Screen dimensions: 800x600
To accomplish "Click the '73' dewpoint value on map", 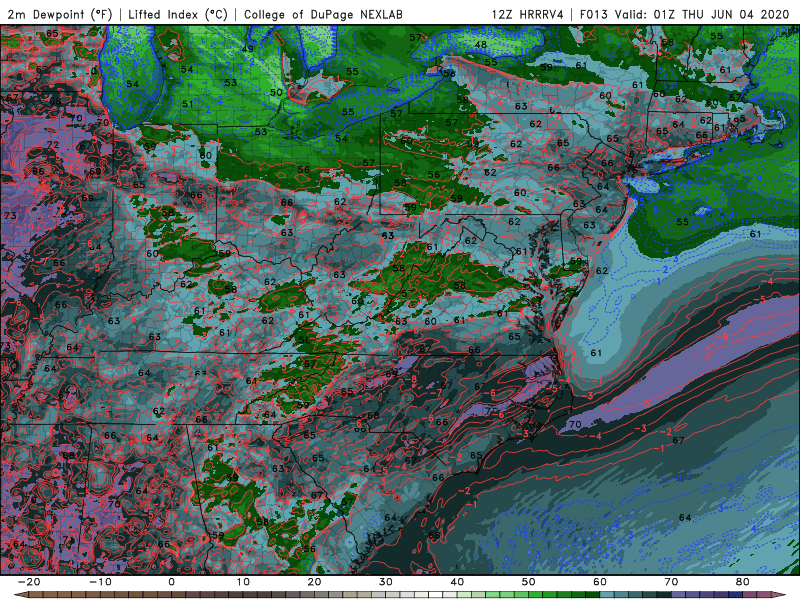I will point(10,216).
